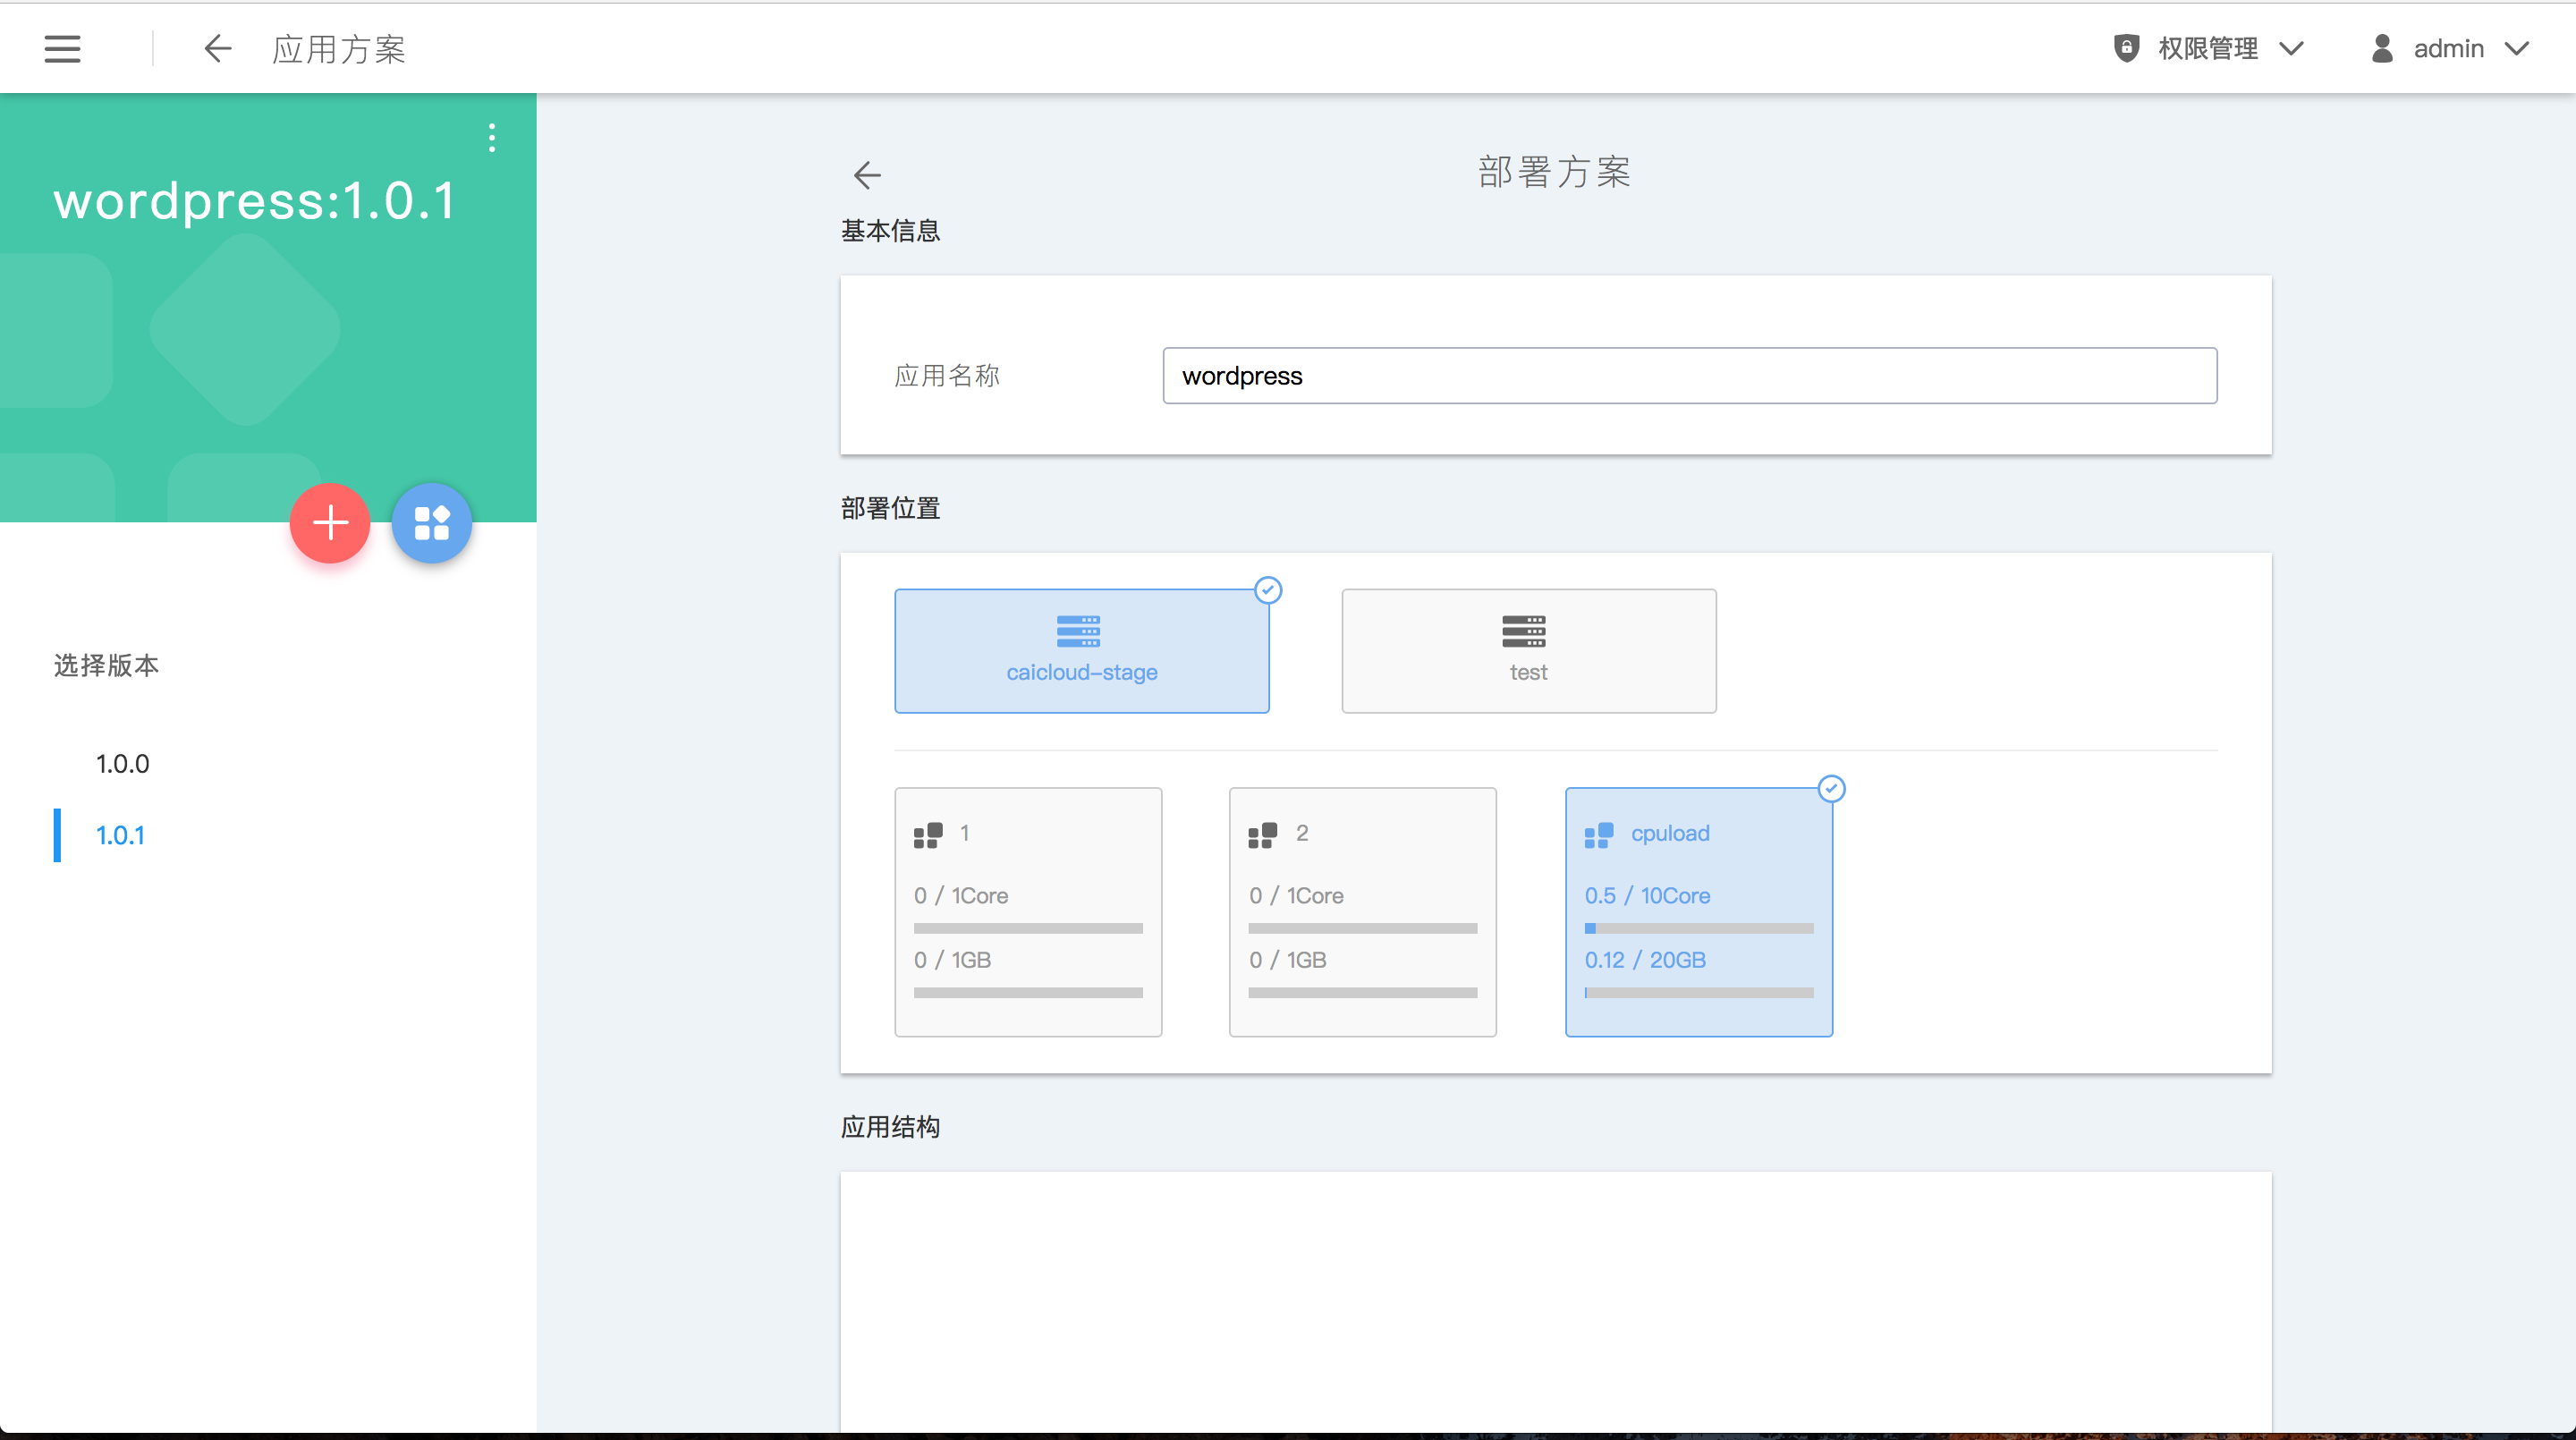Choose partition 1 card
Viewport: 2576px width, 1440px height.
[x=1027, y=911]
